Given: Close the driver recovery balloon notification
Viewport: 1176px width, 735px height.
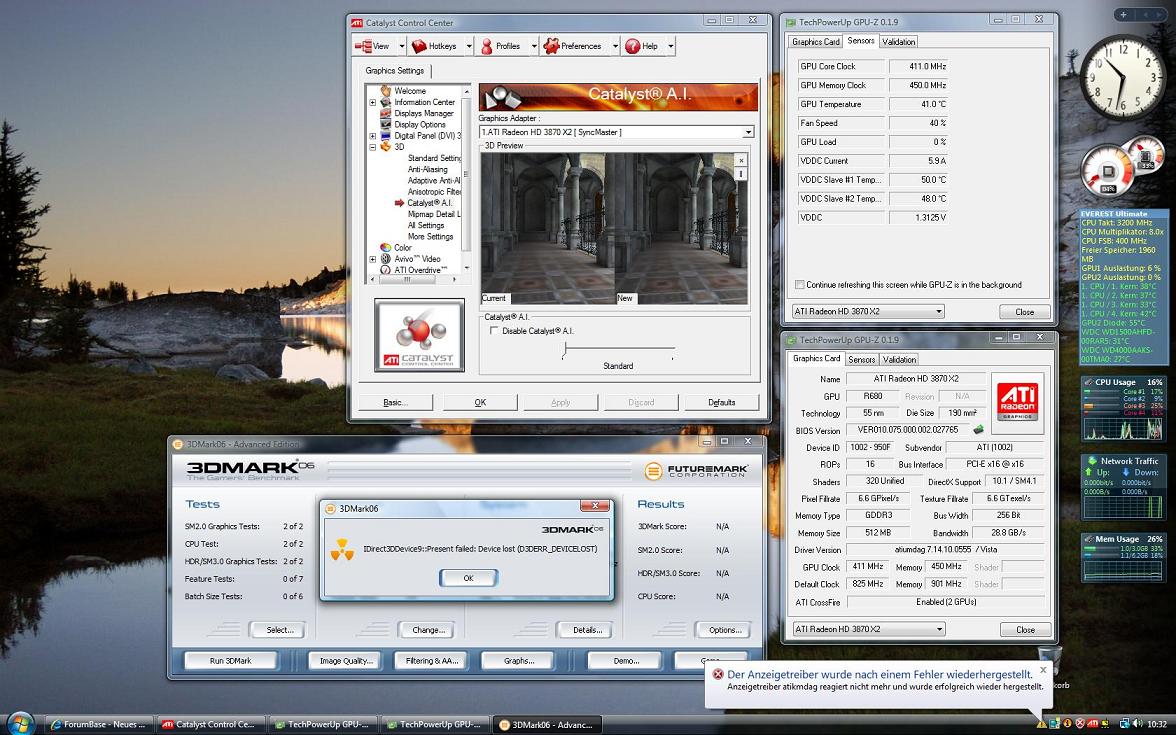Looking at the screenshot, I should click(x=1042, y=670).
